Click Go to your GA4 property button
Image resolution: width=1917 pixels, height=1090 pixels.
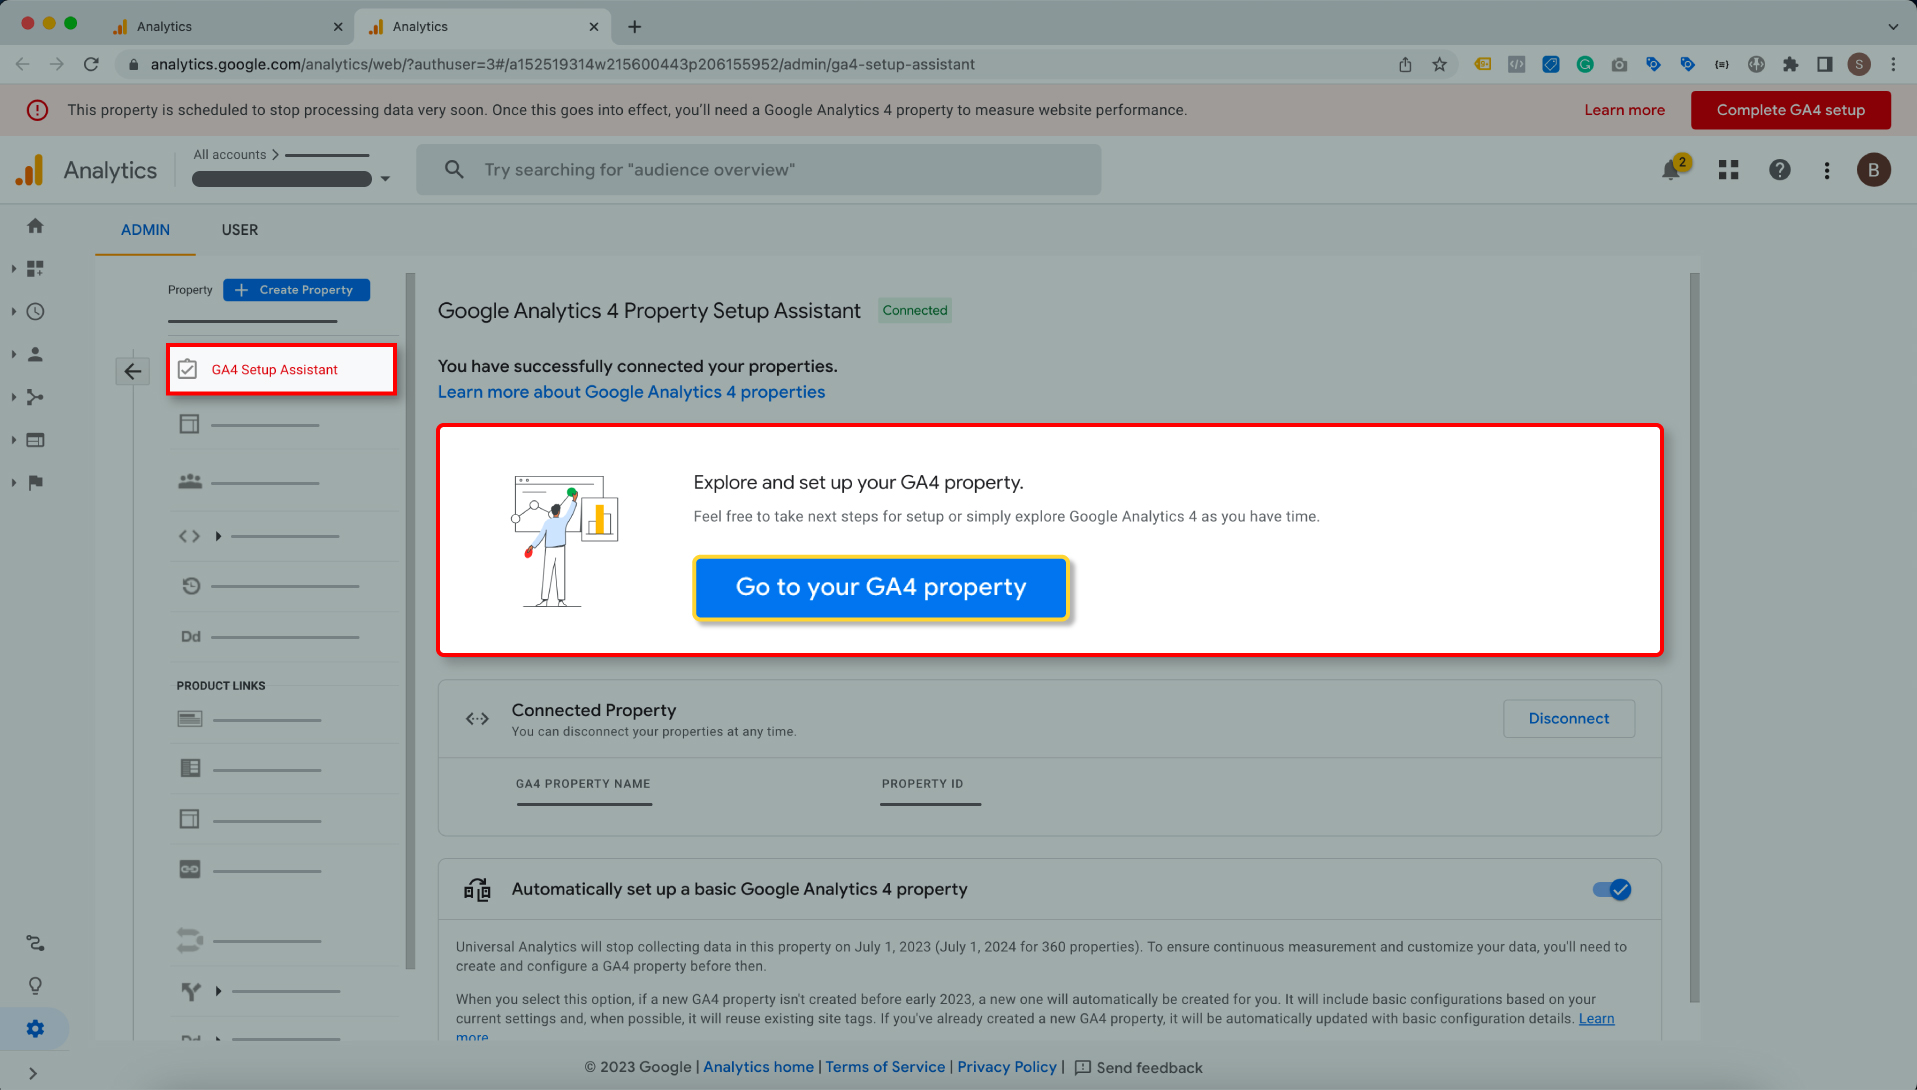click(x=881, y=588)
